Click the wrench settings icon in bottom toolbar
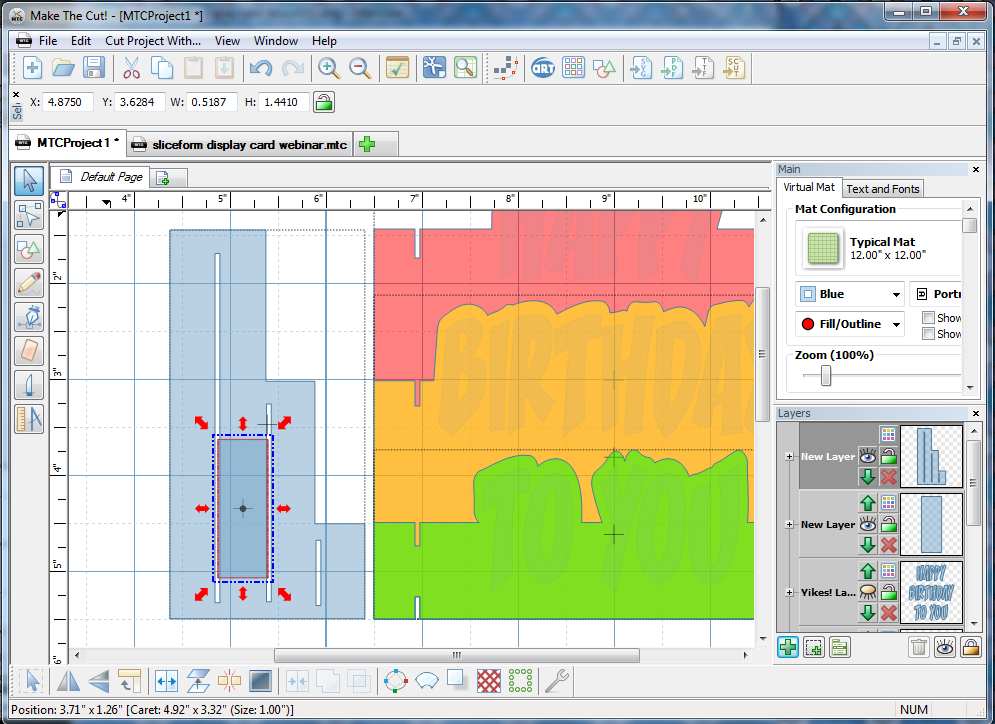The height and width of the screenshot is (724, 995). coord(557,681)
